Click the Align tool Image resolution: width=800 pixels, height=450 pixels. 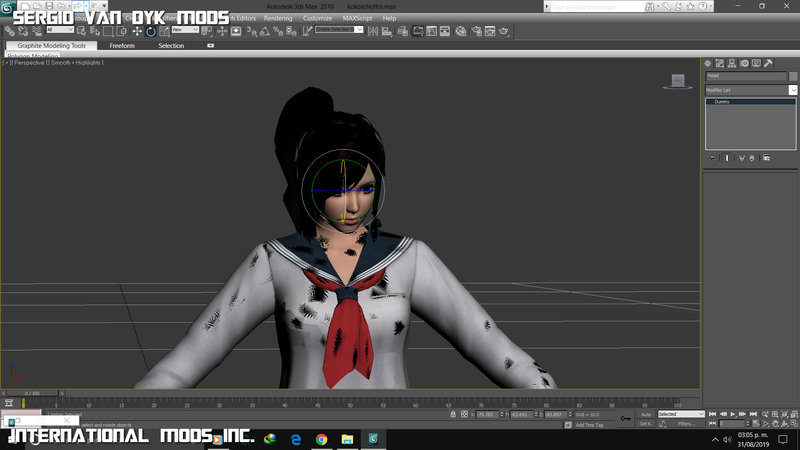click(387, 31)
